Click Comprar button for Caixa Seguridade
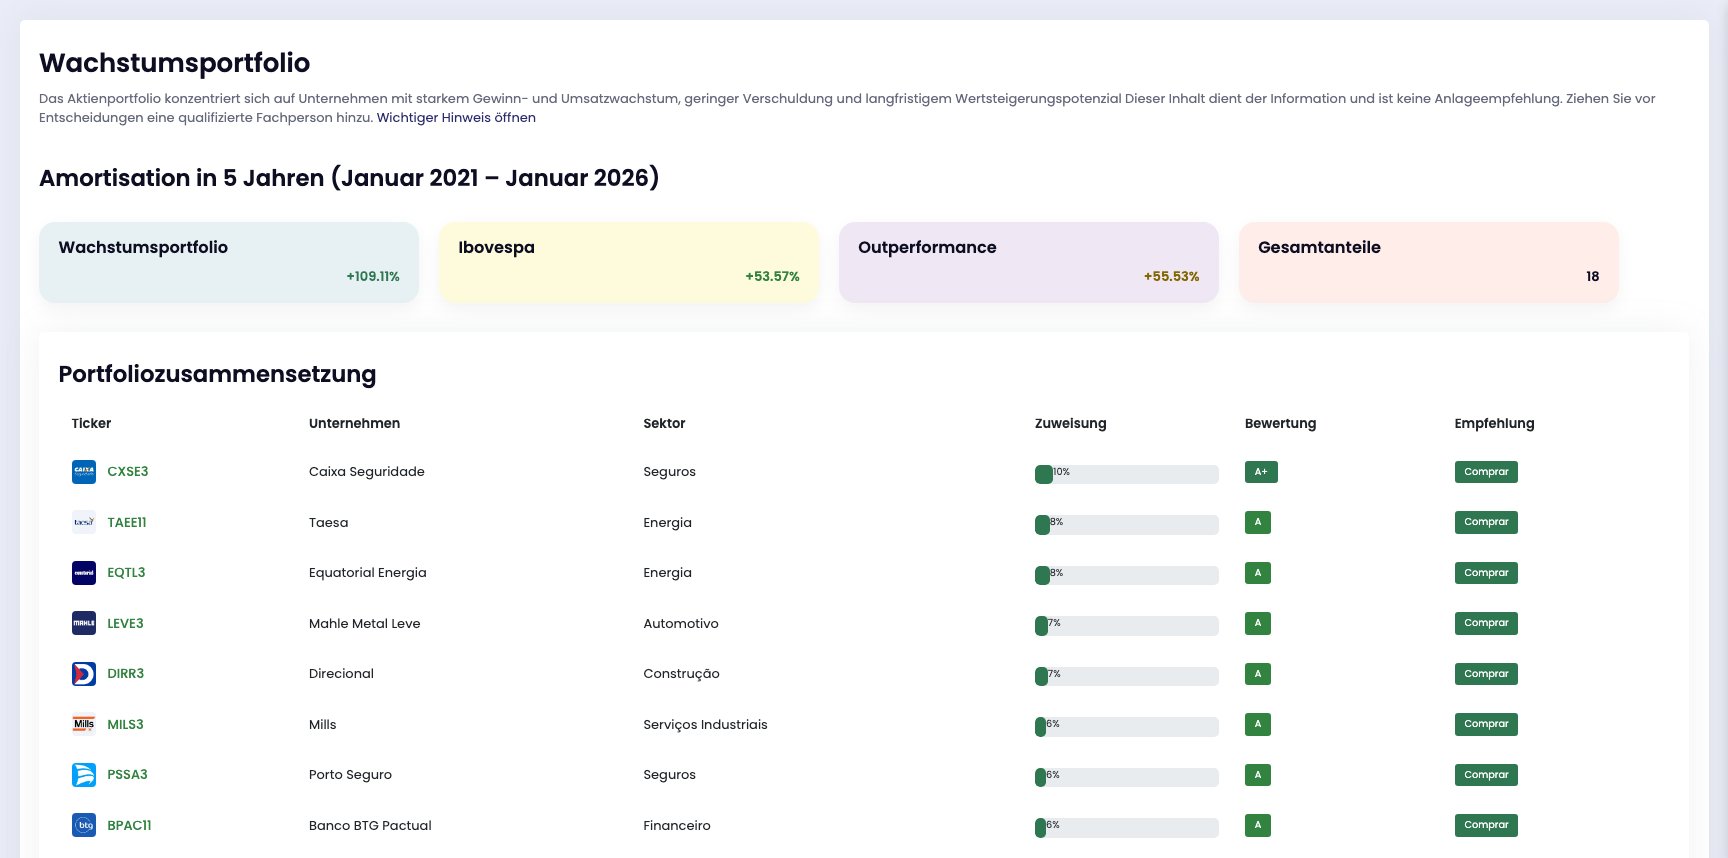The height and width of the screenshot is (858, 1728). (x=1486, y=472)
